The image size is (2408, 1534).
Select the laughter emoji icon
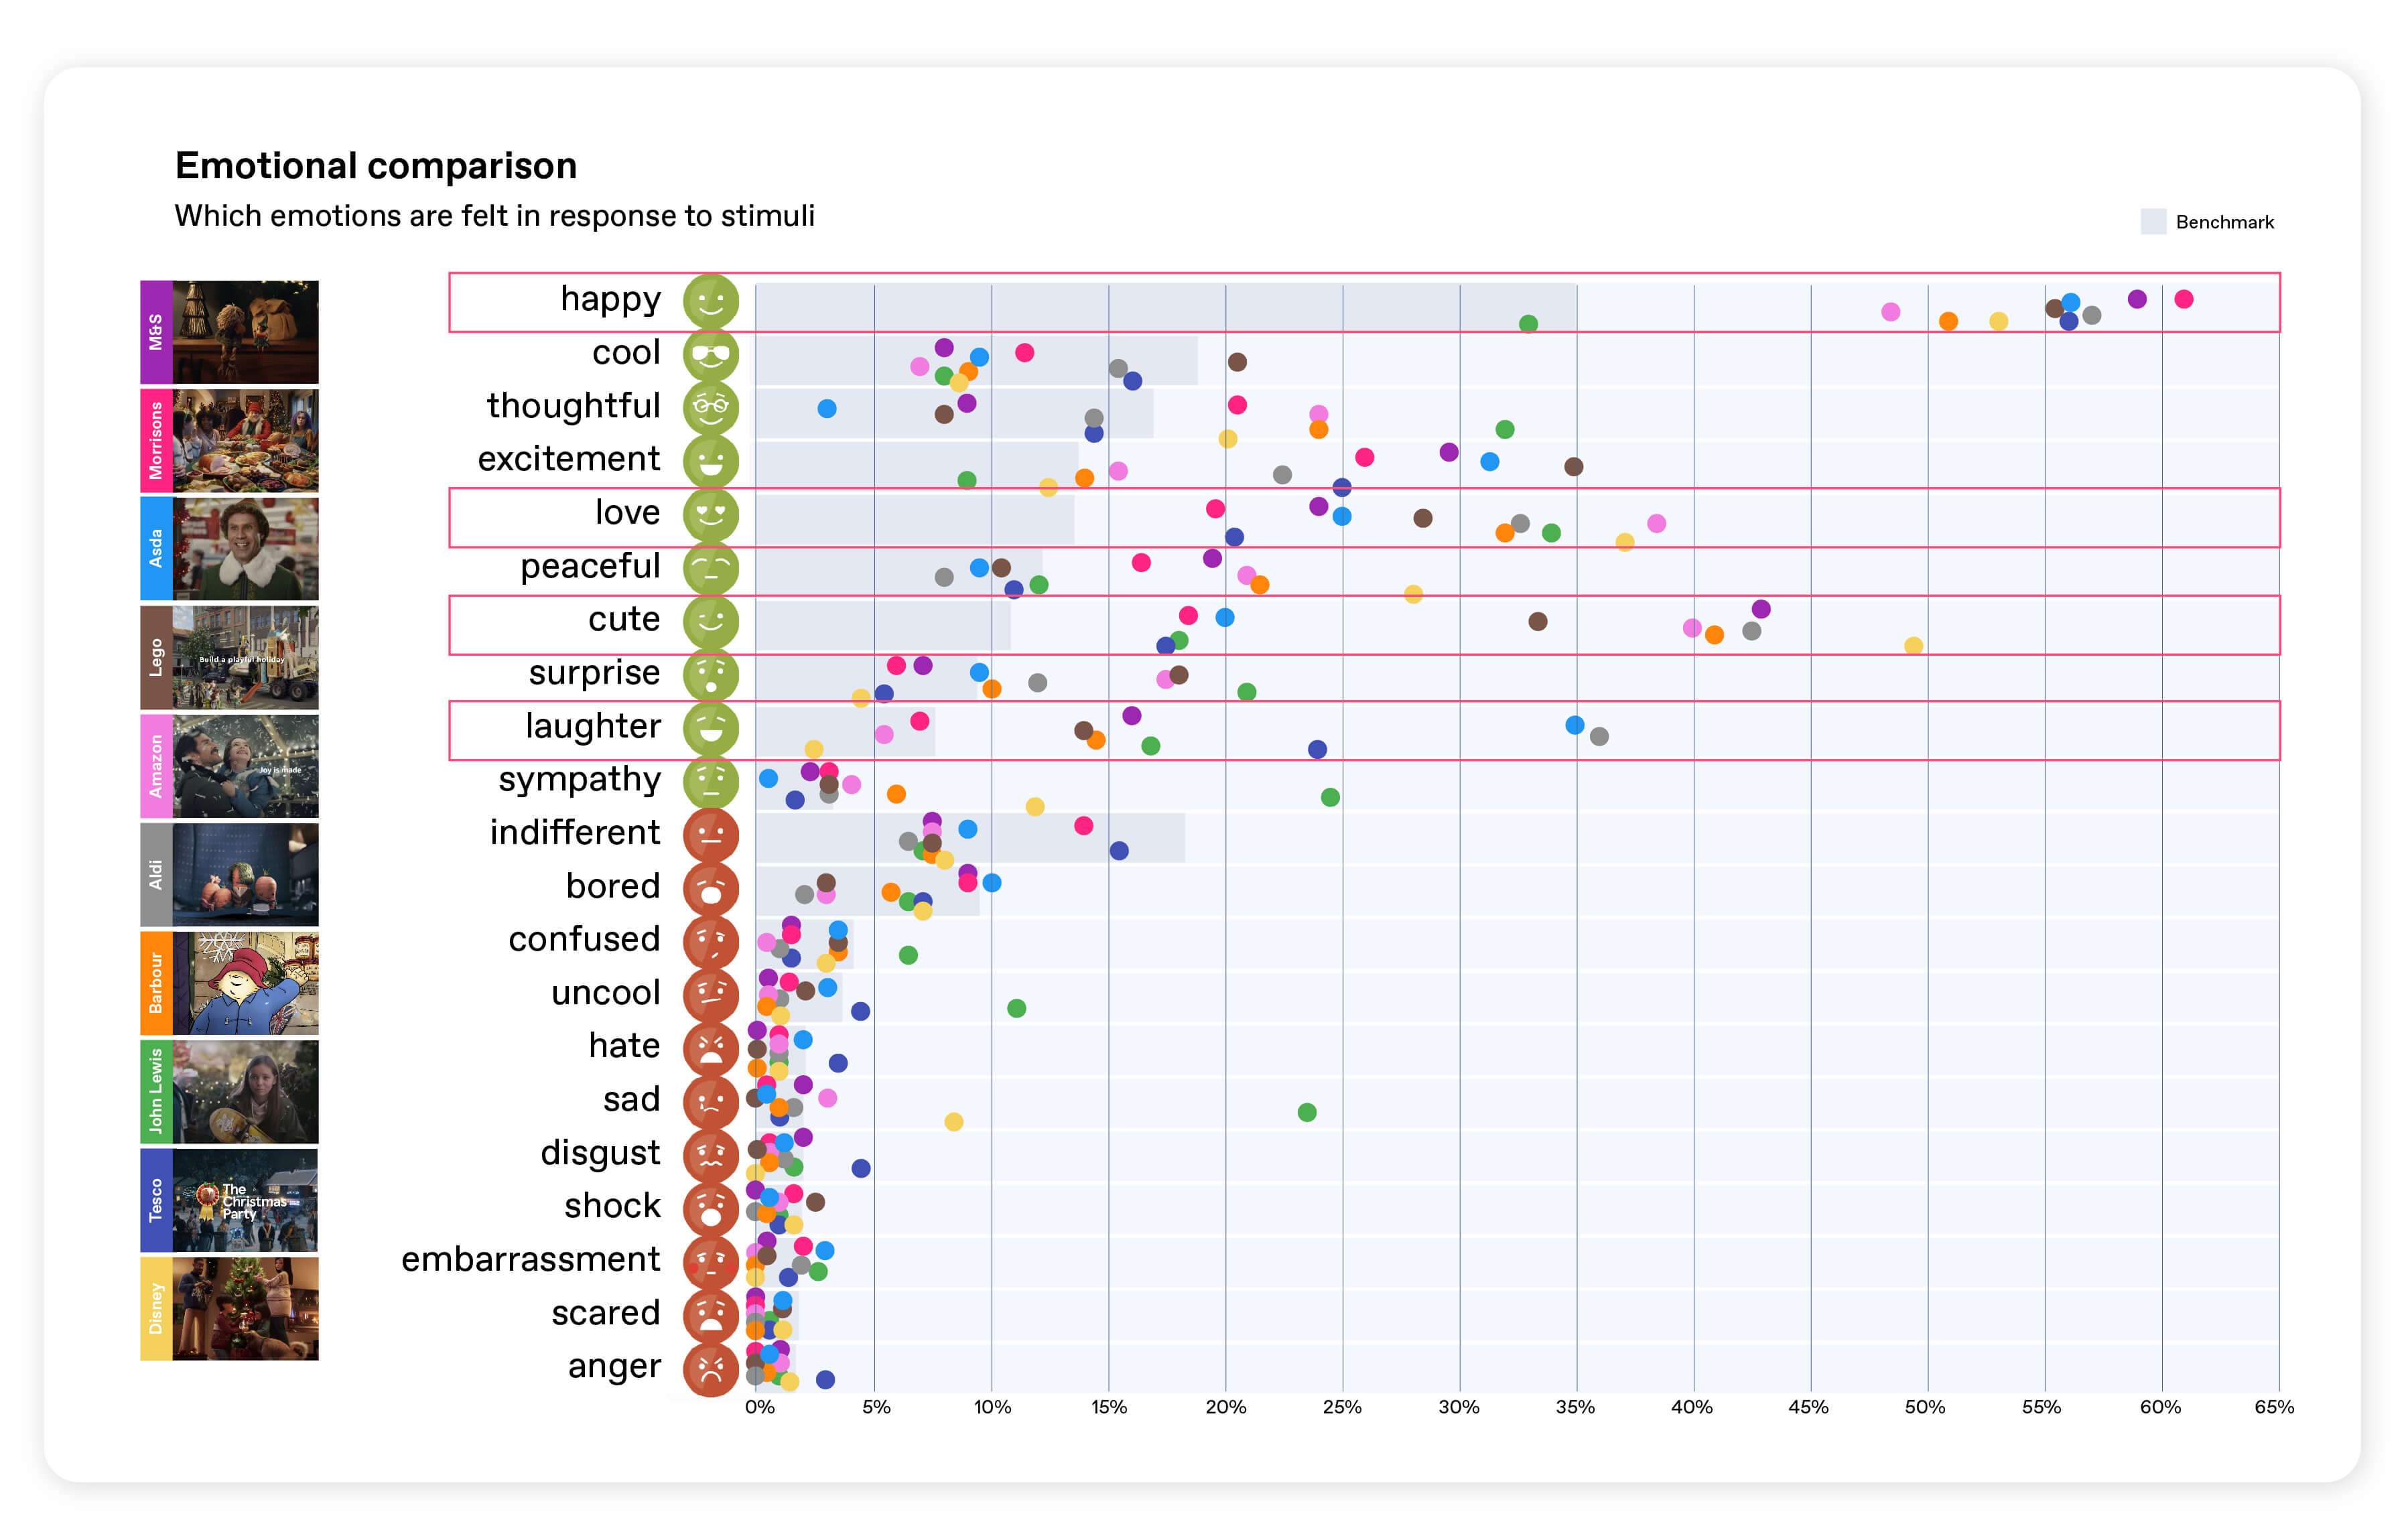click(x=710, y=727)
